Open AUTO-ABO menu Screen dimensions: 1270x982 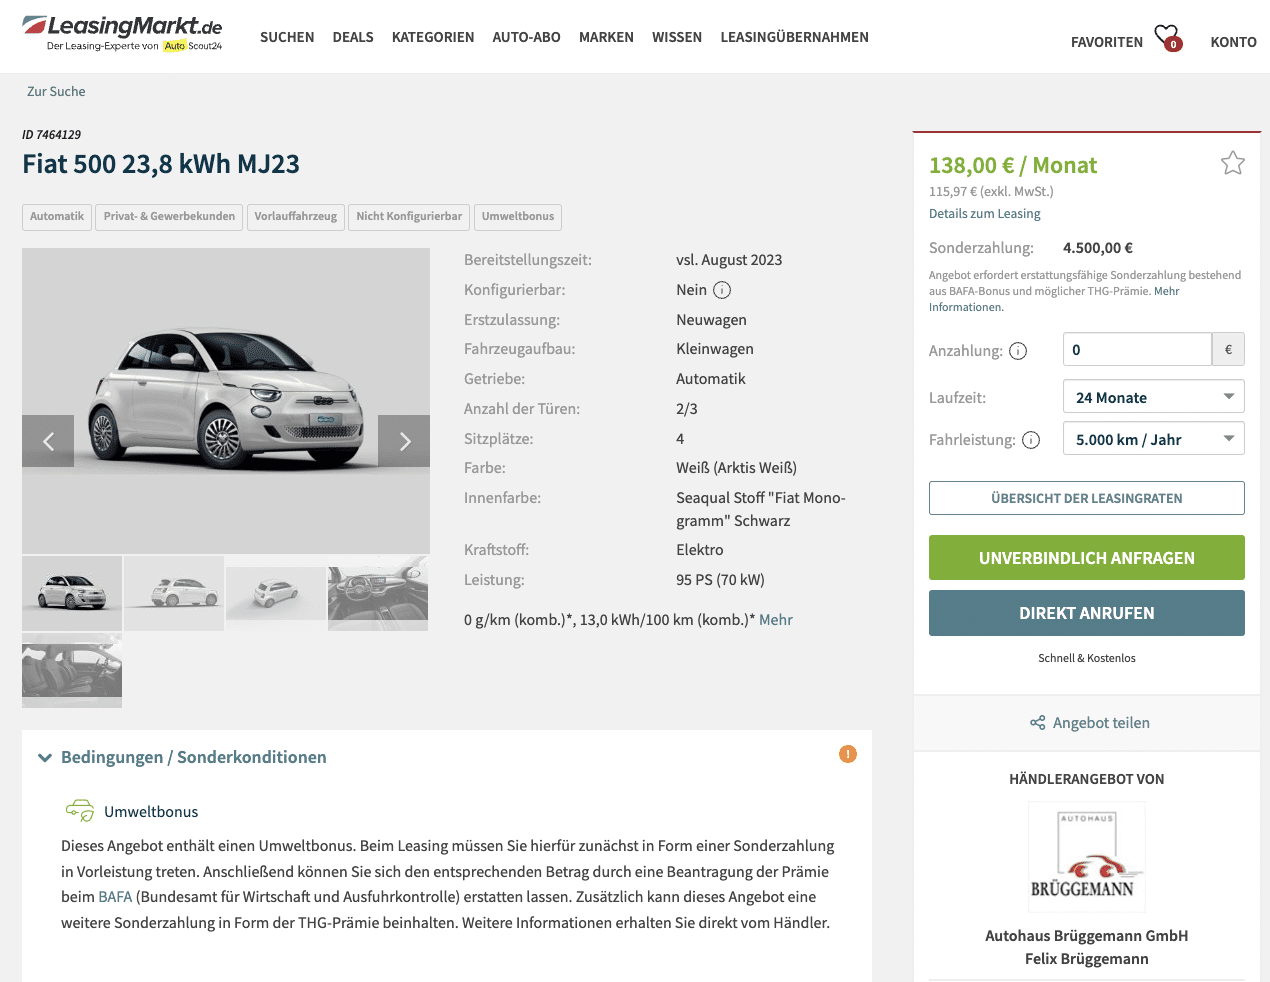pyautogui.click(x=527, y=37)
